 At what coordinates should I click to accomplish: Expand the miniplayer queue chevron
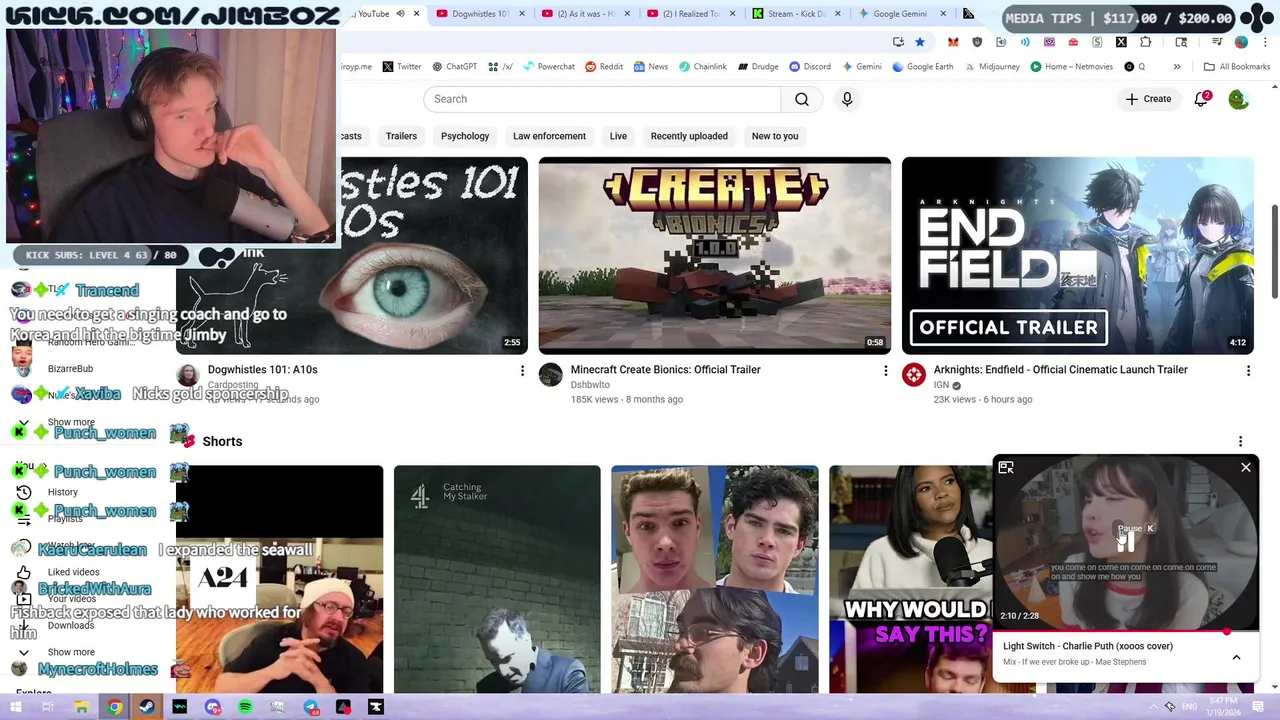click(1236, 657)
